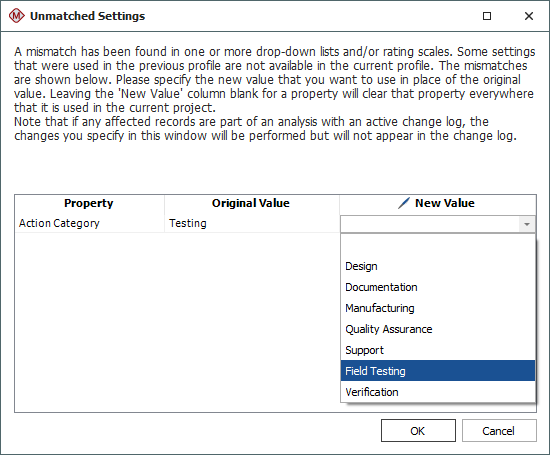
Task: Click the OK button
Action: pyautogui.click(x=418, y=430)
